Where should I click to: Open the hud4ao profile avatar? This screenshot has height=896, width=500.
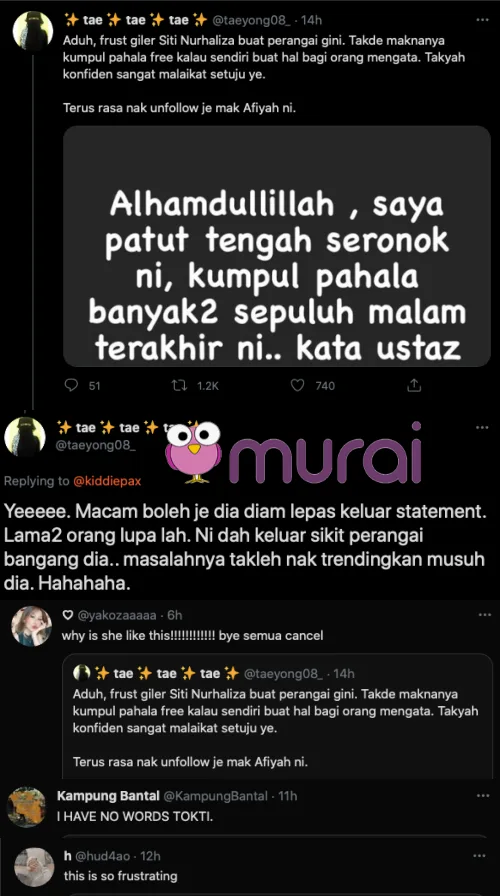[34, 867]
